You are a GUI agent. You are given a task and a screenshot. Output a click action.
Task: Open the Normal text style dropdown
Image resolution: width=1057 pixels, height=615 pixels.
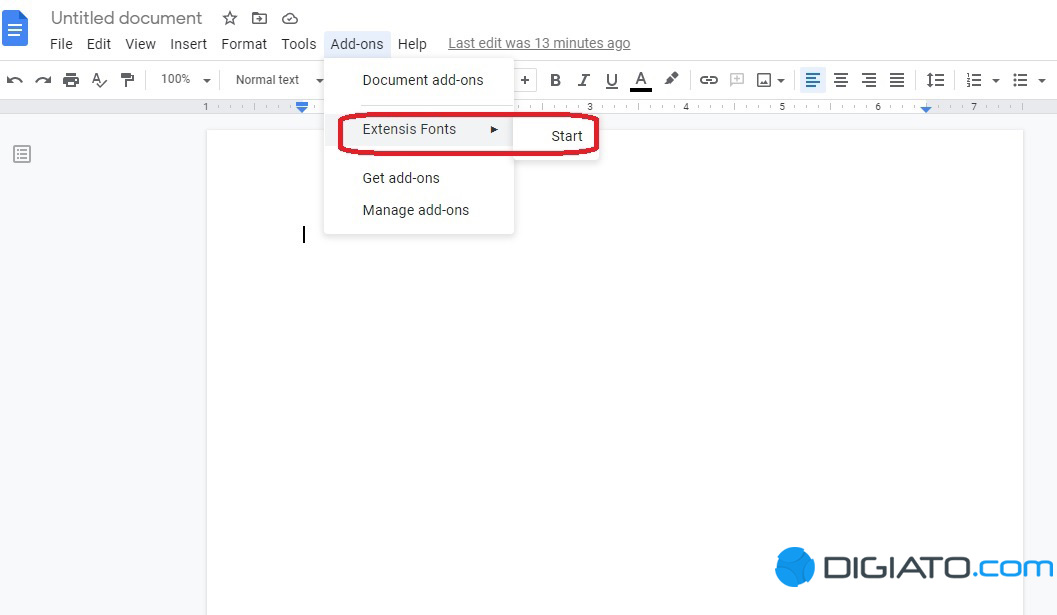coord(278,80)
